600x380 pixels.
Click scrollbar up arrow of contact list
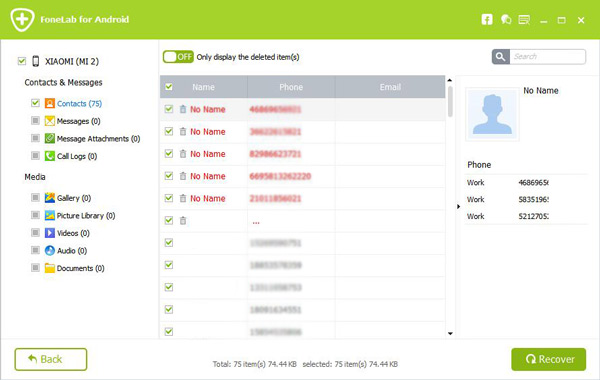click(x=450, y=80)
